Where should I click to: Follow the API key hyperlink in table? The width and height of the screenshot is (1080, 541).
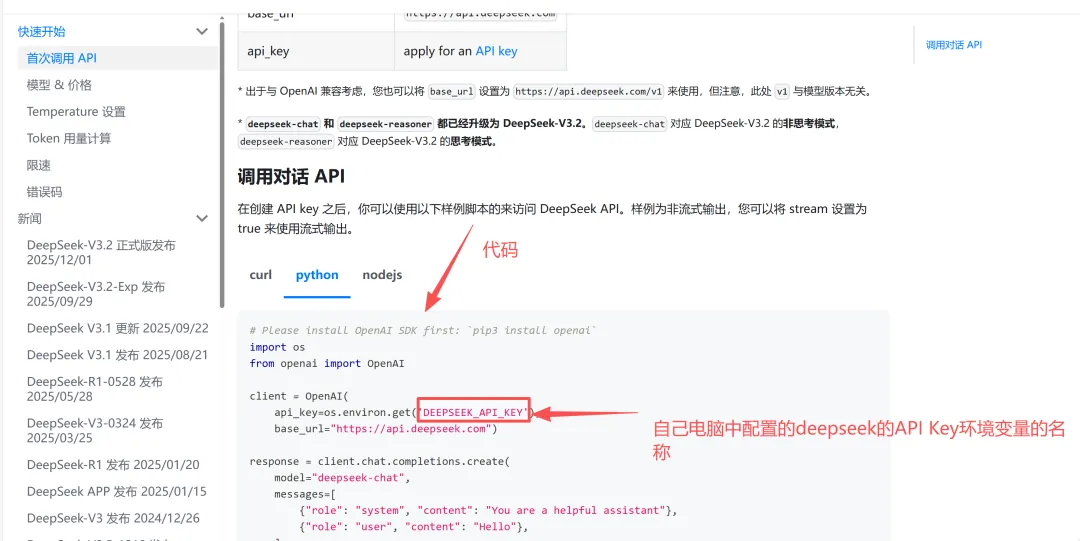tap(496, 51)
